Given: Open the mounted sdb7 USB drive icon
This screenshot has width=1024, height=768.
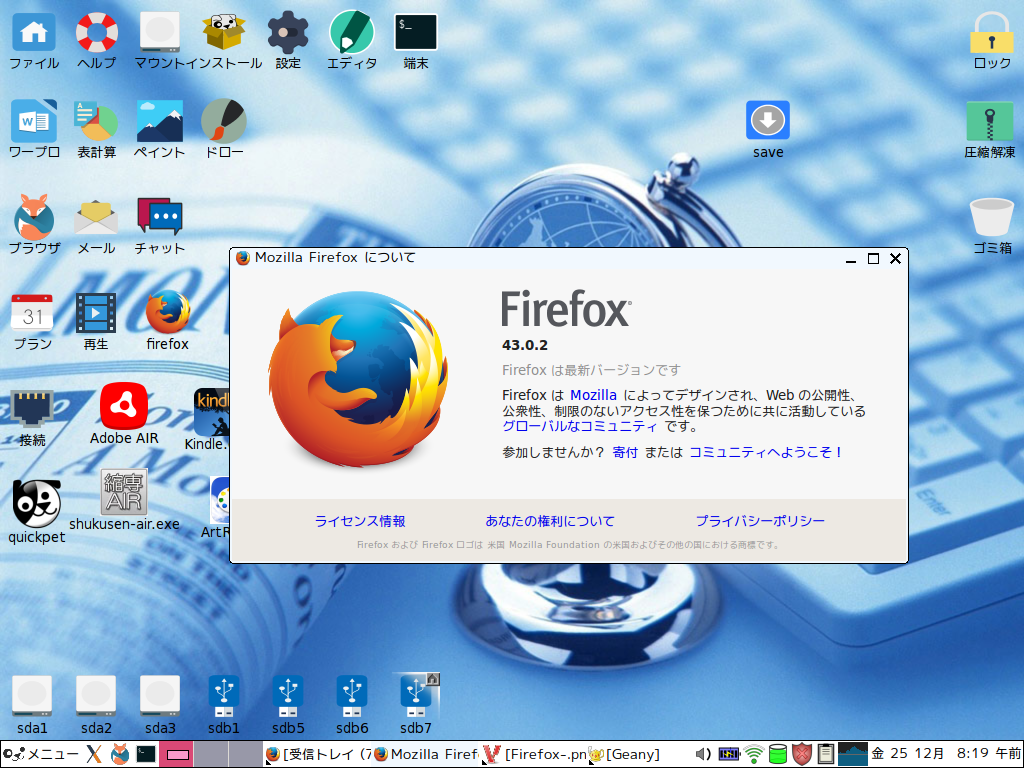Looking at the screenshot, I should pyautogui.click(x=416, y=696).
